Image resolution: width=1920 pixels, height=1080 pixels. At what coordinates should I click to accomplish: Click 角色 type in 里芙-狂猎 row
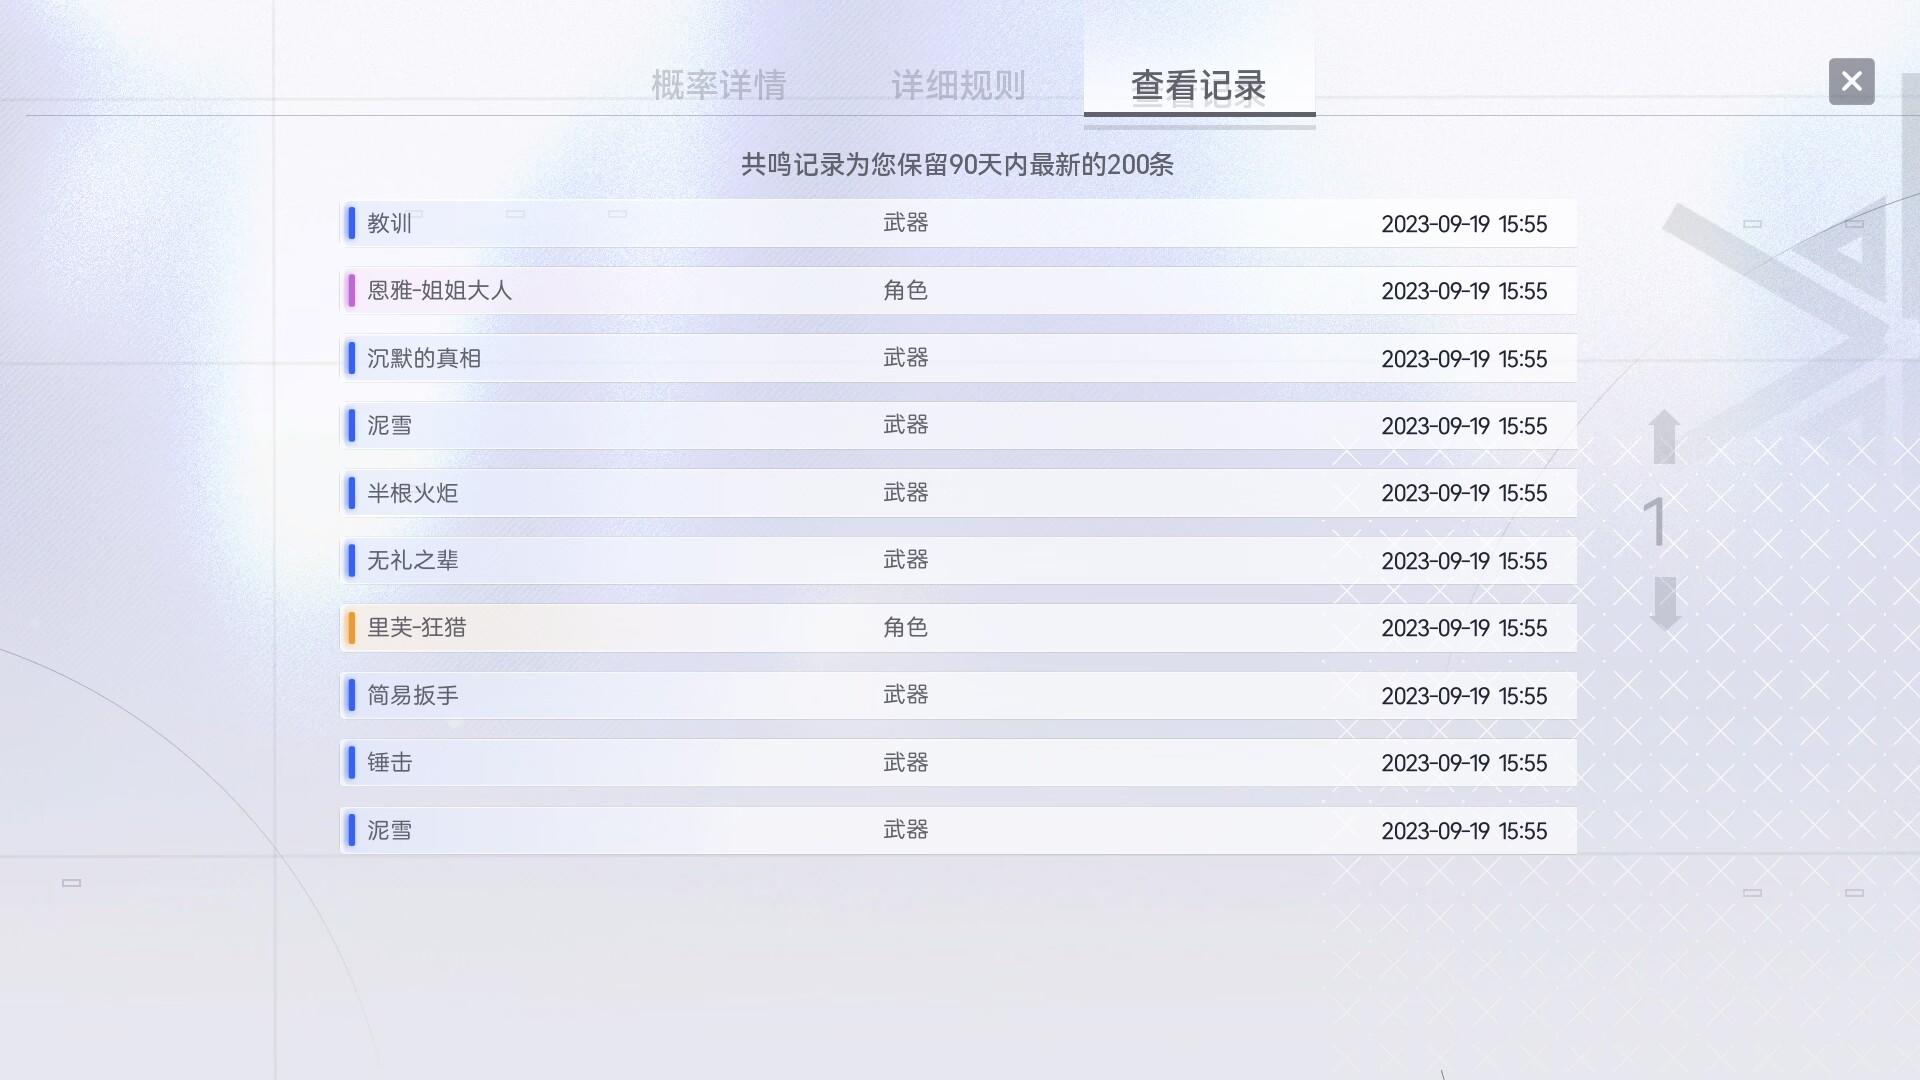(x=906, y=628)
